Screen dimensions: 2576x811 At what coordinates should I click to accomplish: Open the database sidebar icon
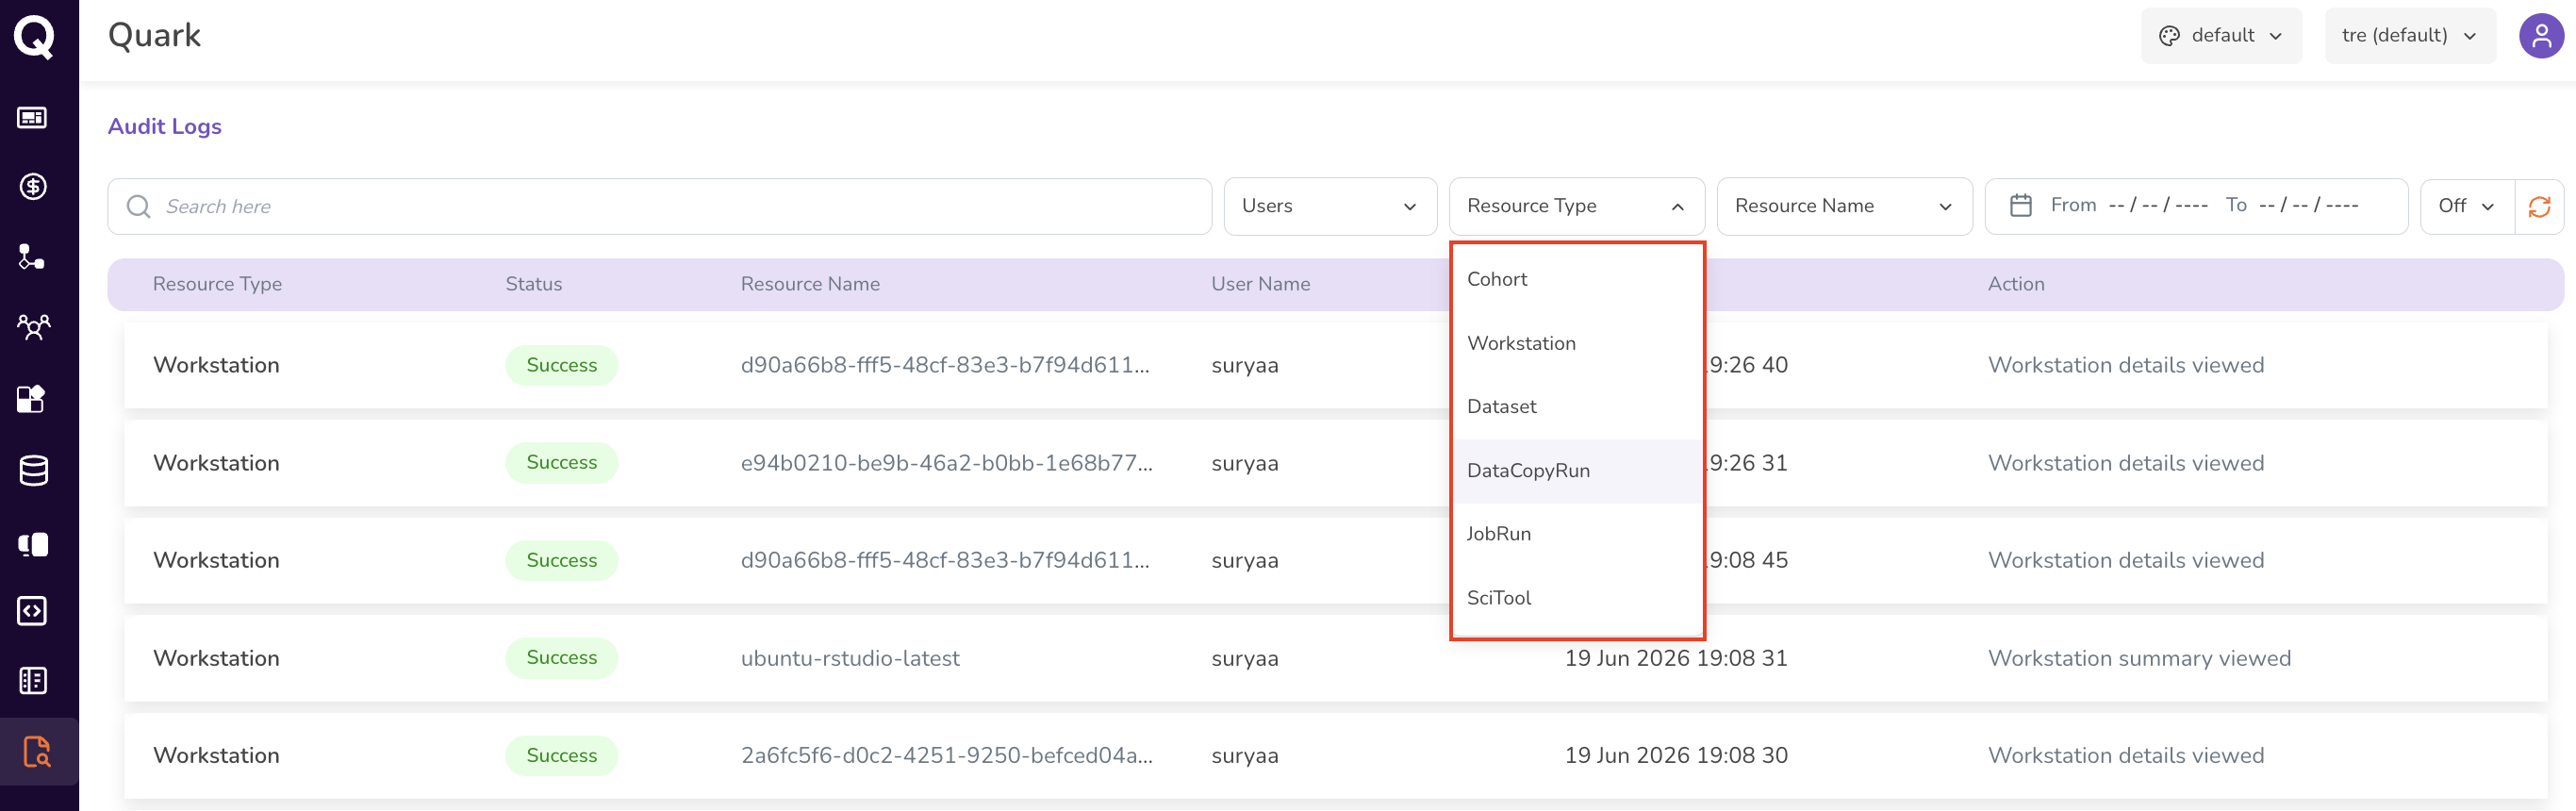point(33,470)
